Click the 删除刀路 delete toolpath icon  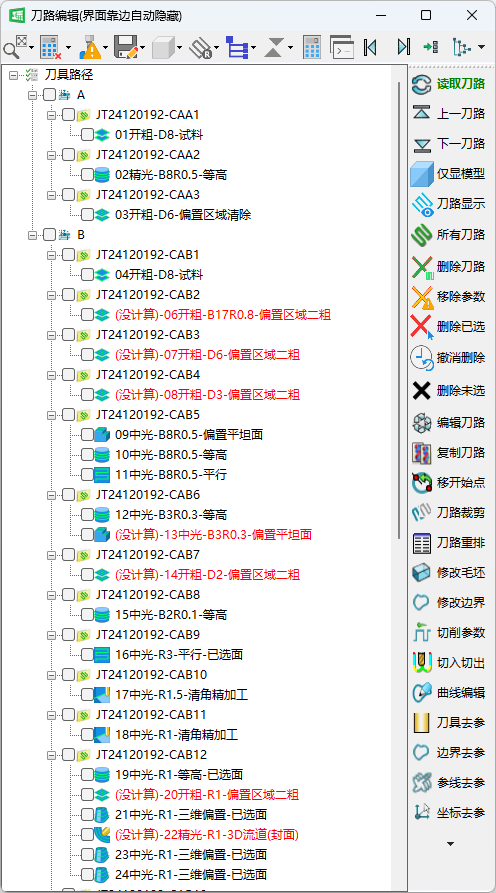point(422,266)
